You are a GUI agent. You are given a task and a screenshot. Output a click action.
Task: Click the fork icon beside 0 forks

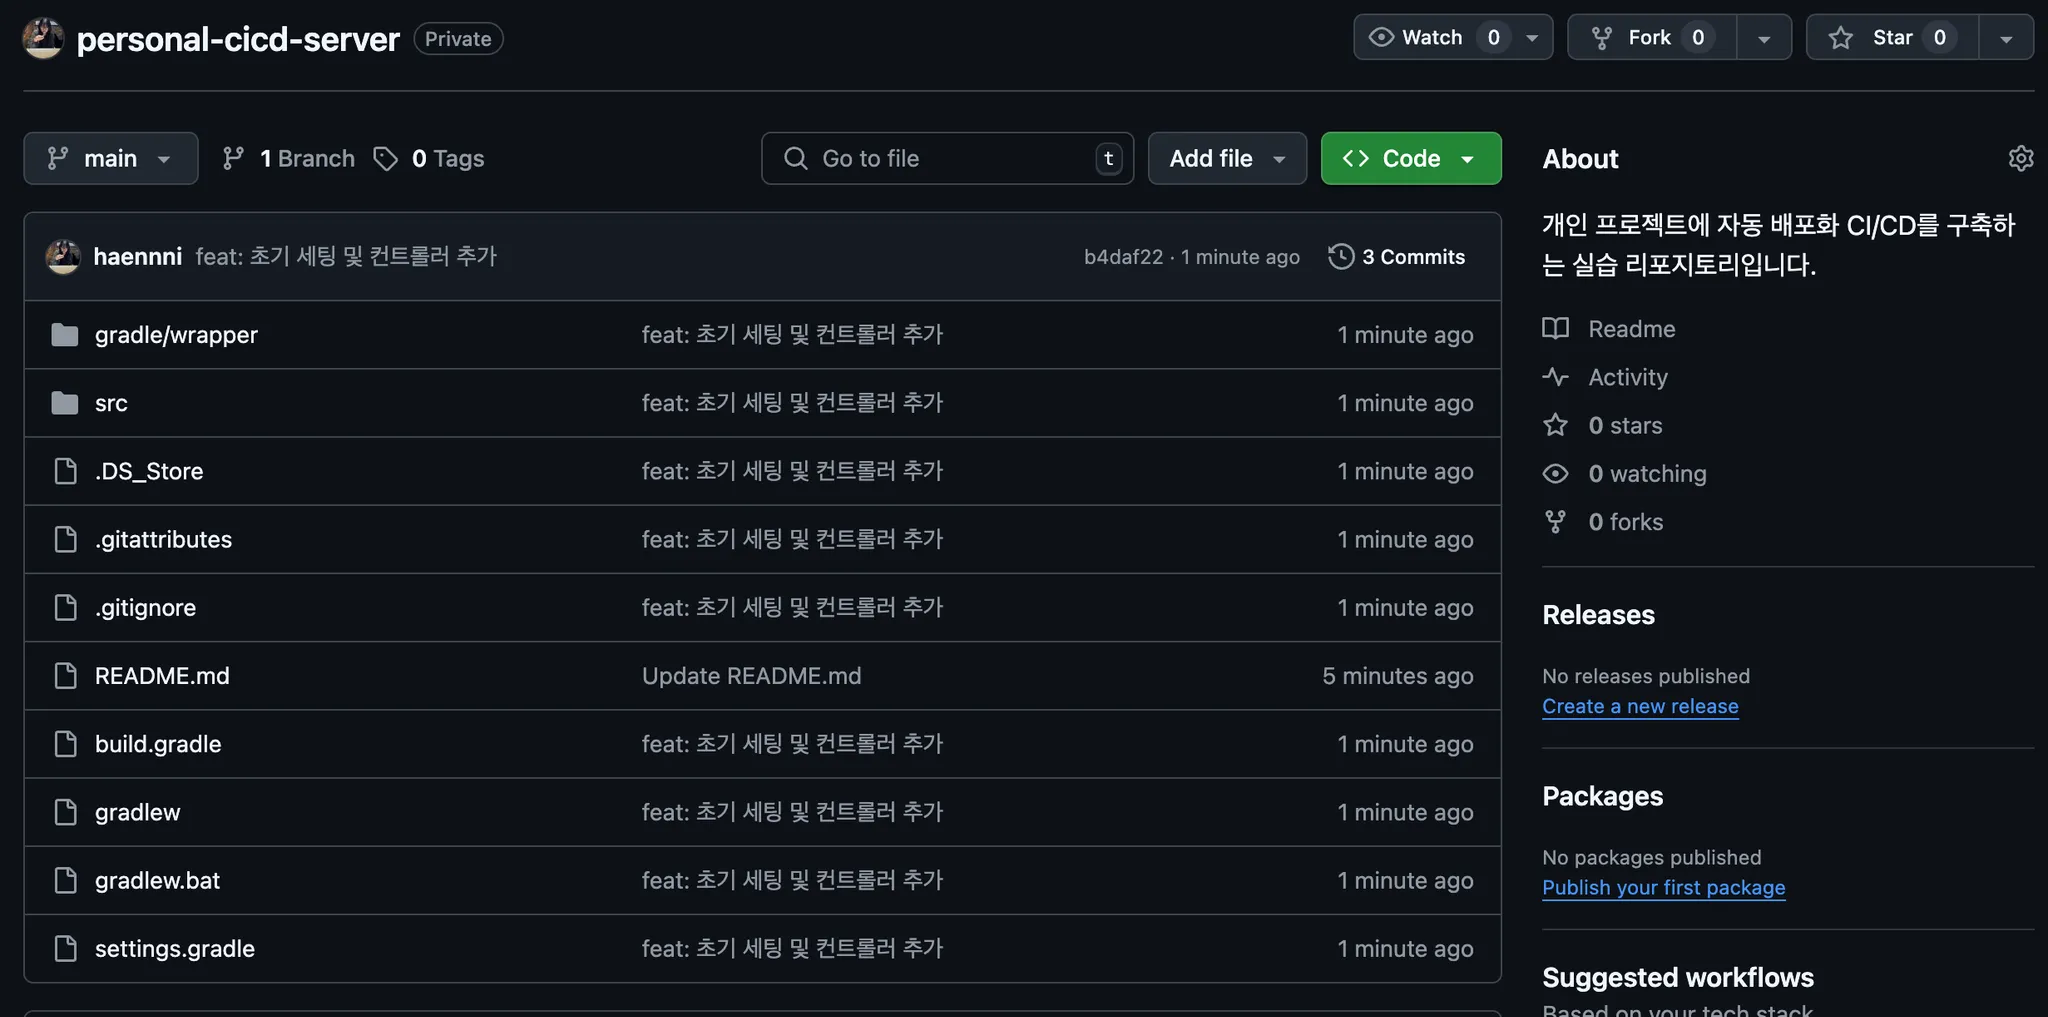coord(1555,521)
